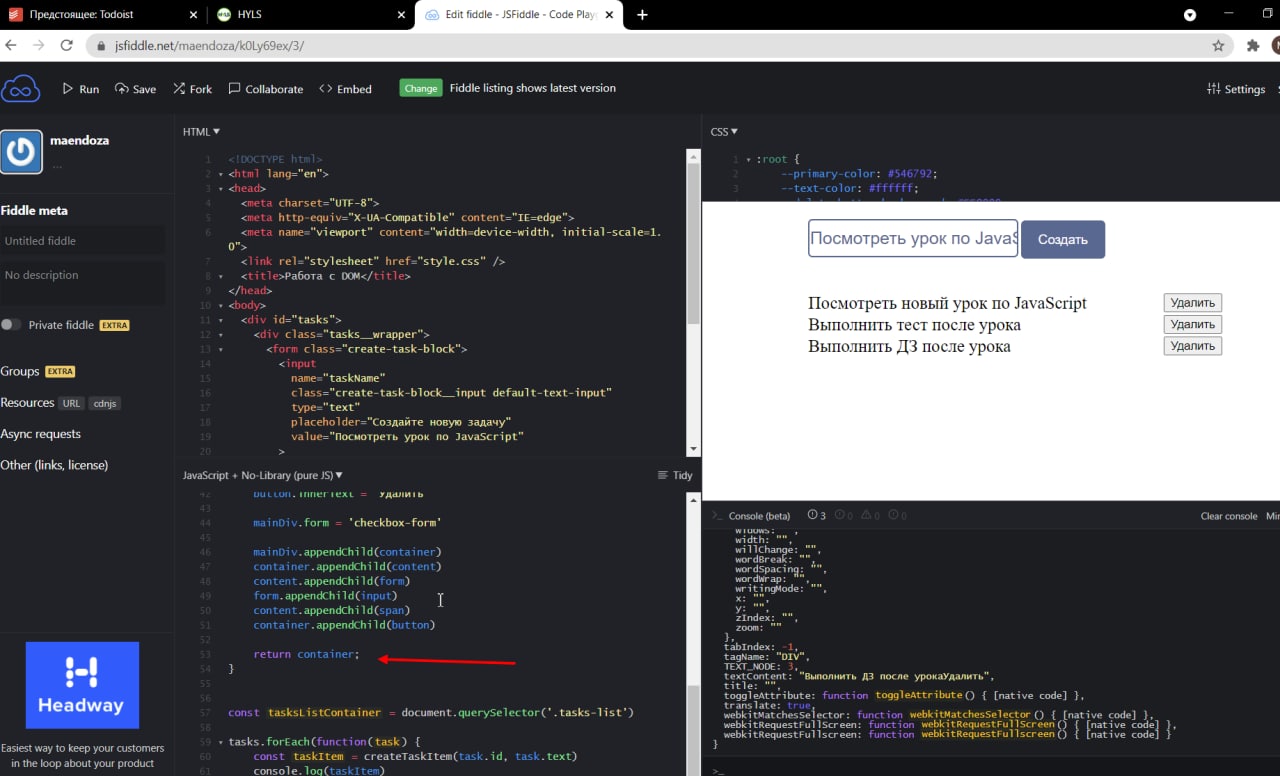Image resolution: width=1280 pixels, height=776 pixels.
Task: Open JavaScript + No-Library language dropdown
Action: pos(263,475)
